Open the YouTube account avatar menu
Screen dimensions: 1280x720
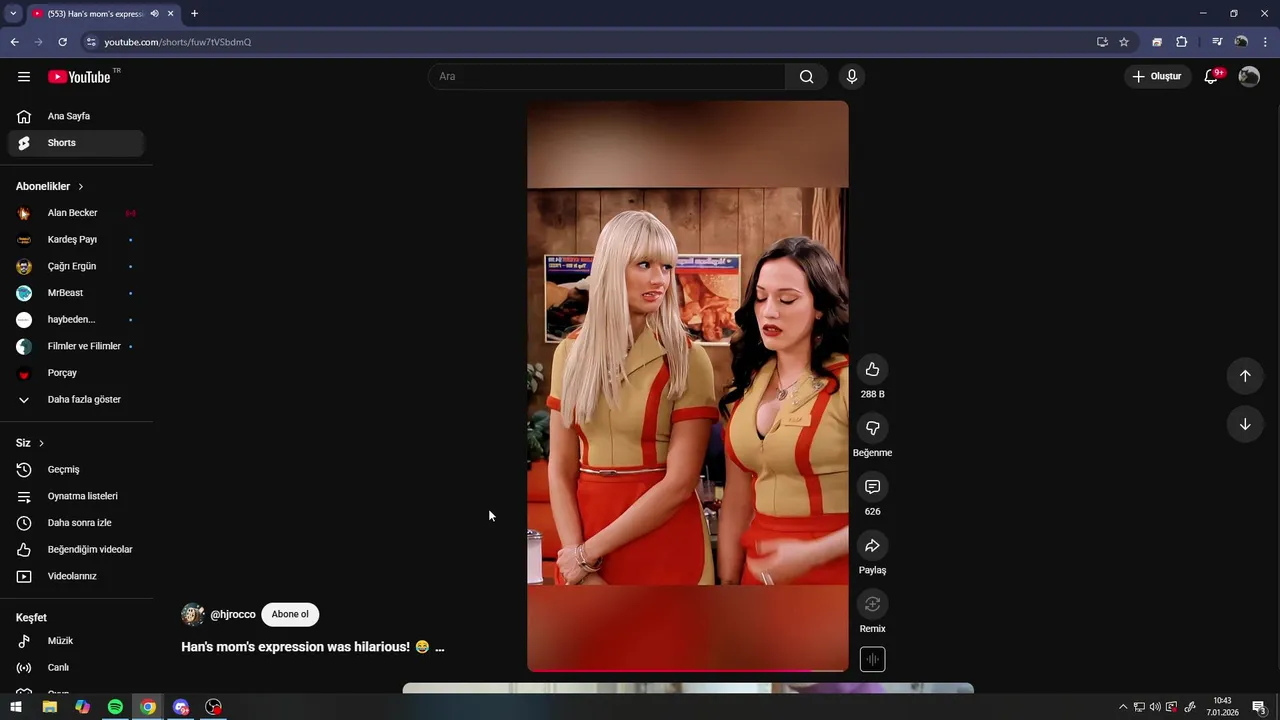pos(1249,77)
